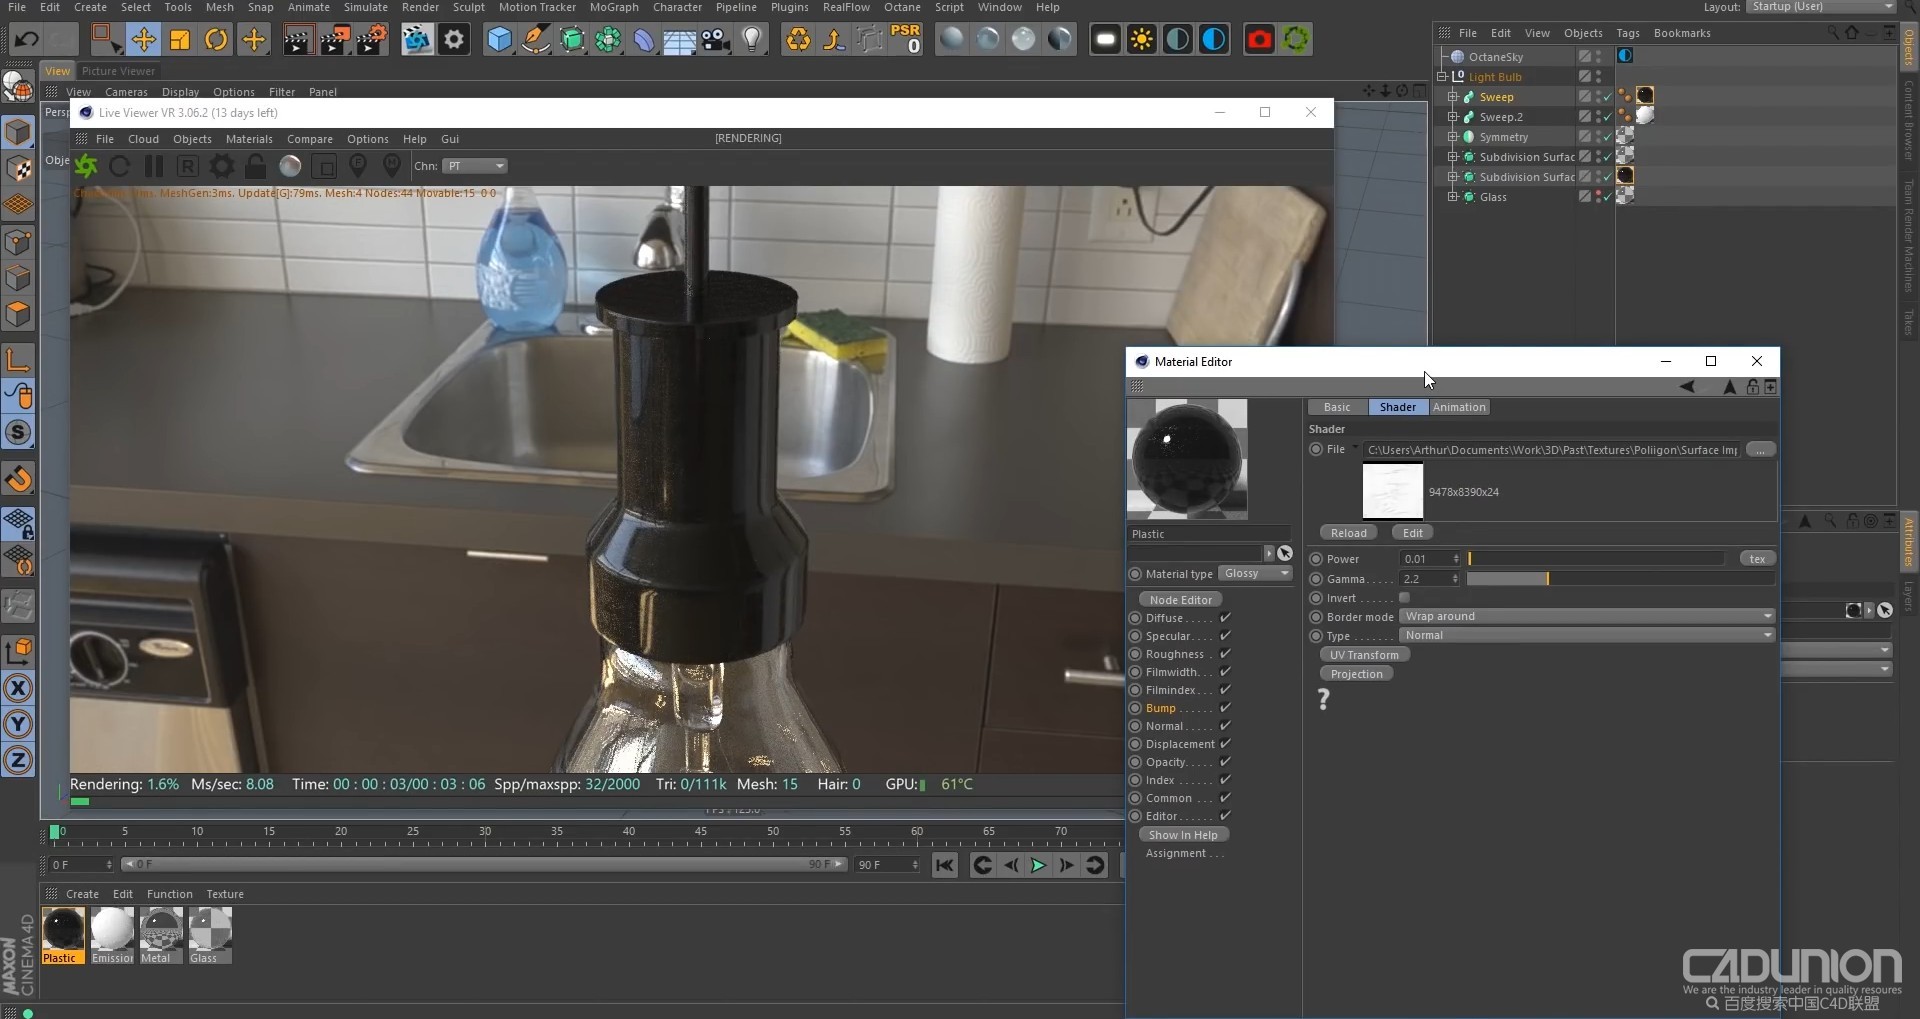Toggle the Roughness channel checkbox
The image size is (1920, 1019).
click(x=1225, y=653)
